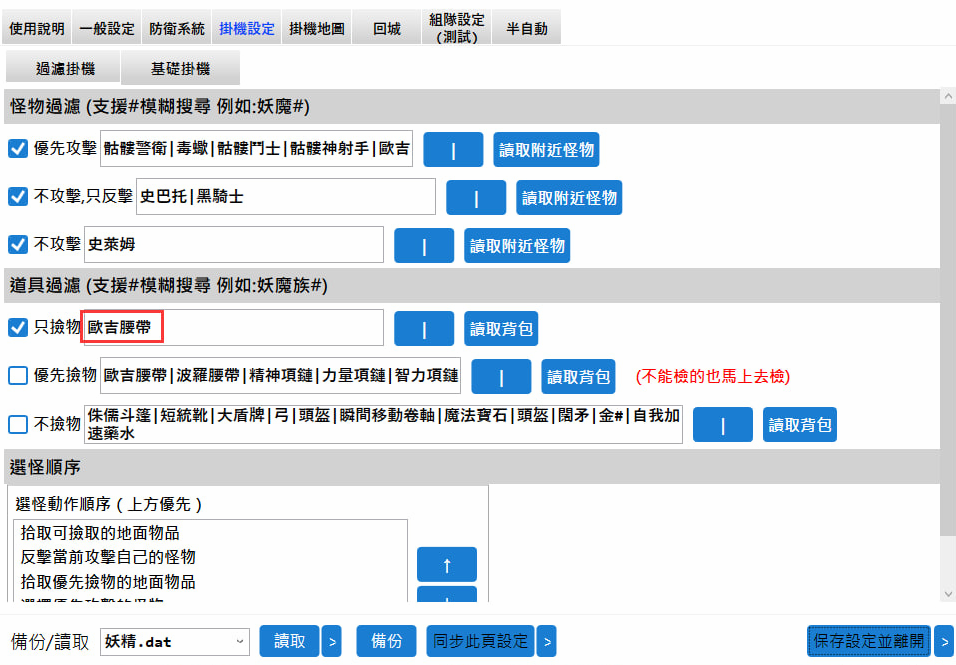956x665 pixels.
Task: Click the "|" separator button beside 只撿物 field
Action: click(424, 327)
